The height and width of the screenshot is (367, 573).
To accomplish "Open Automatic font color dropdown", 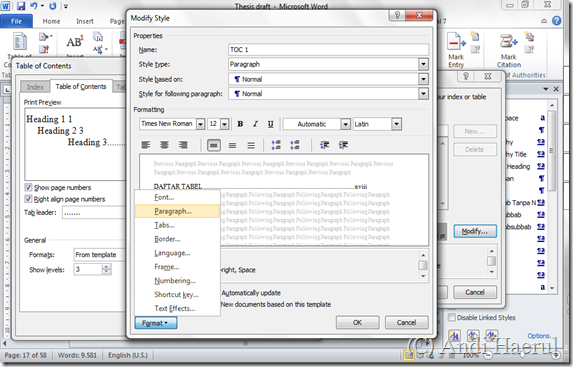I will coord(345,124).
